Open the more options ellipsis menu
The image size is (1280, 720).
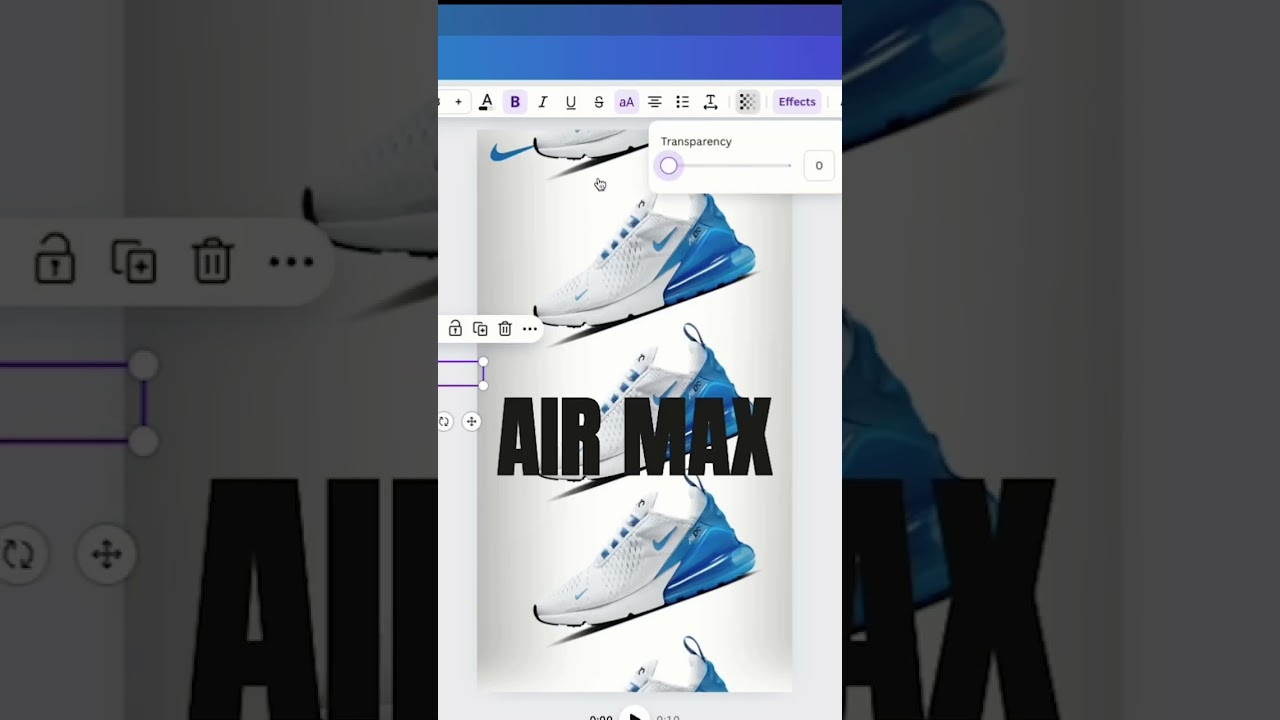[x=530, y=329]
